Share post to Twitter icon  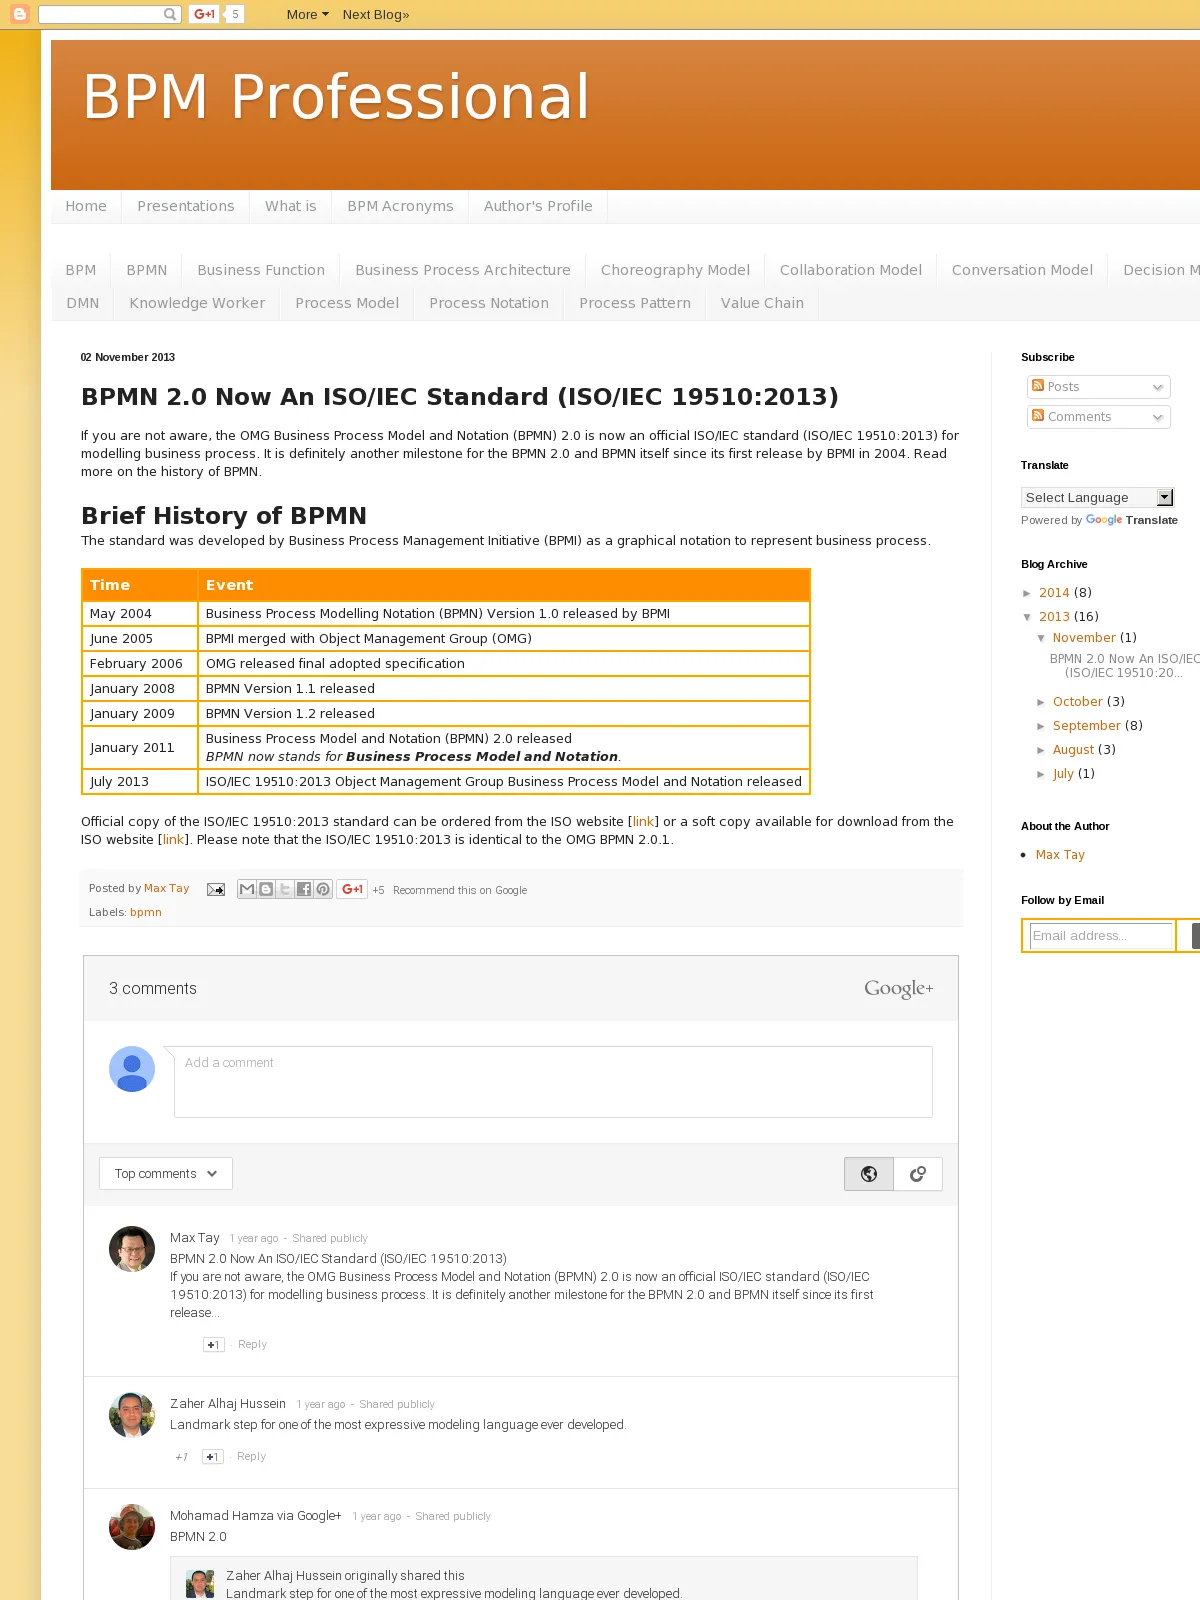[x=285, y=889]
